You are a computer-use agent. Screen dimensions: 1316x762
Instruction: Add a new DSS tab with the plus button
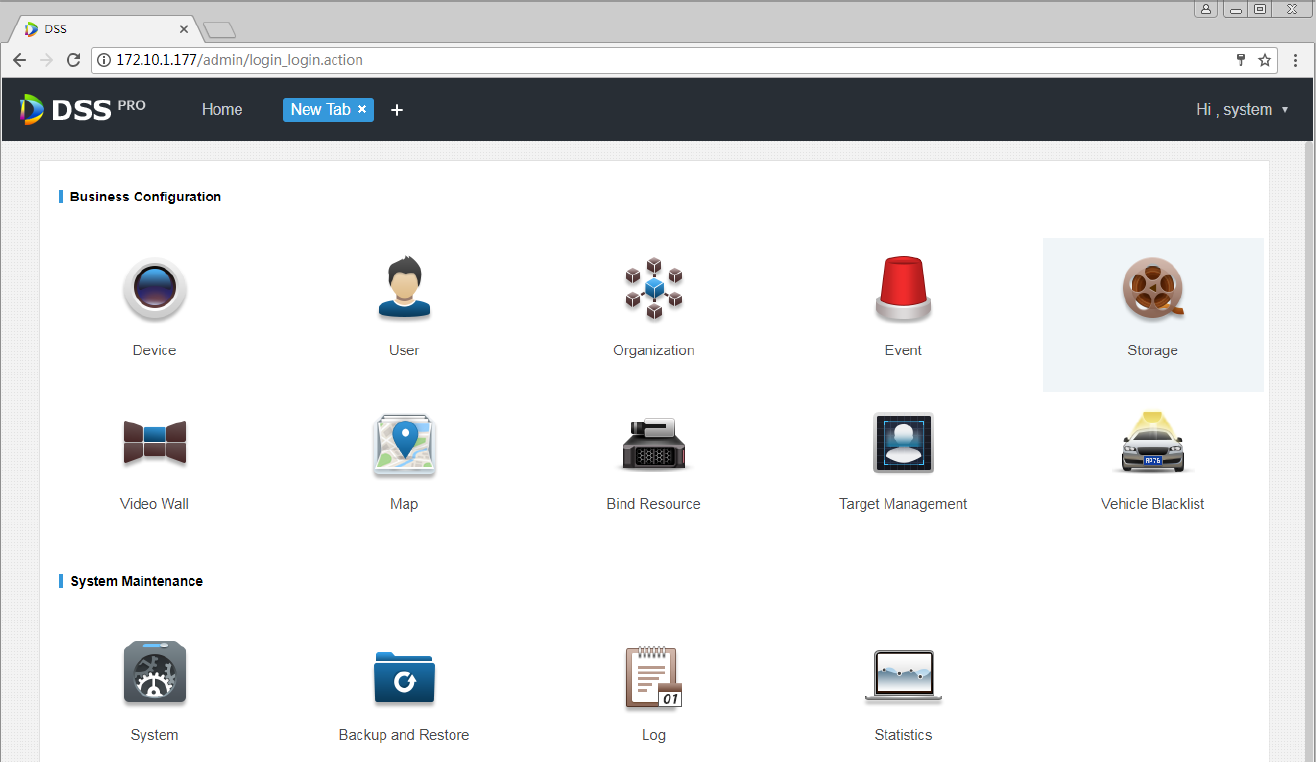(x=397, y=110)
